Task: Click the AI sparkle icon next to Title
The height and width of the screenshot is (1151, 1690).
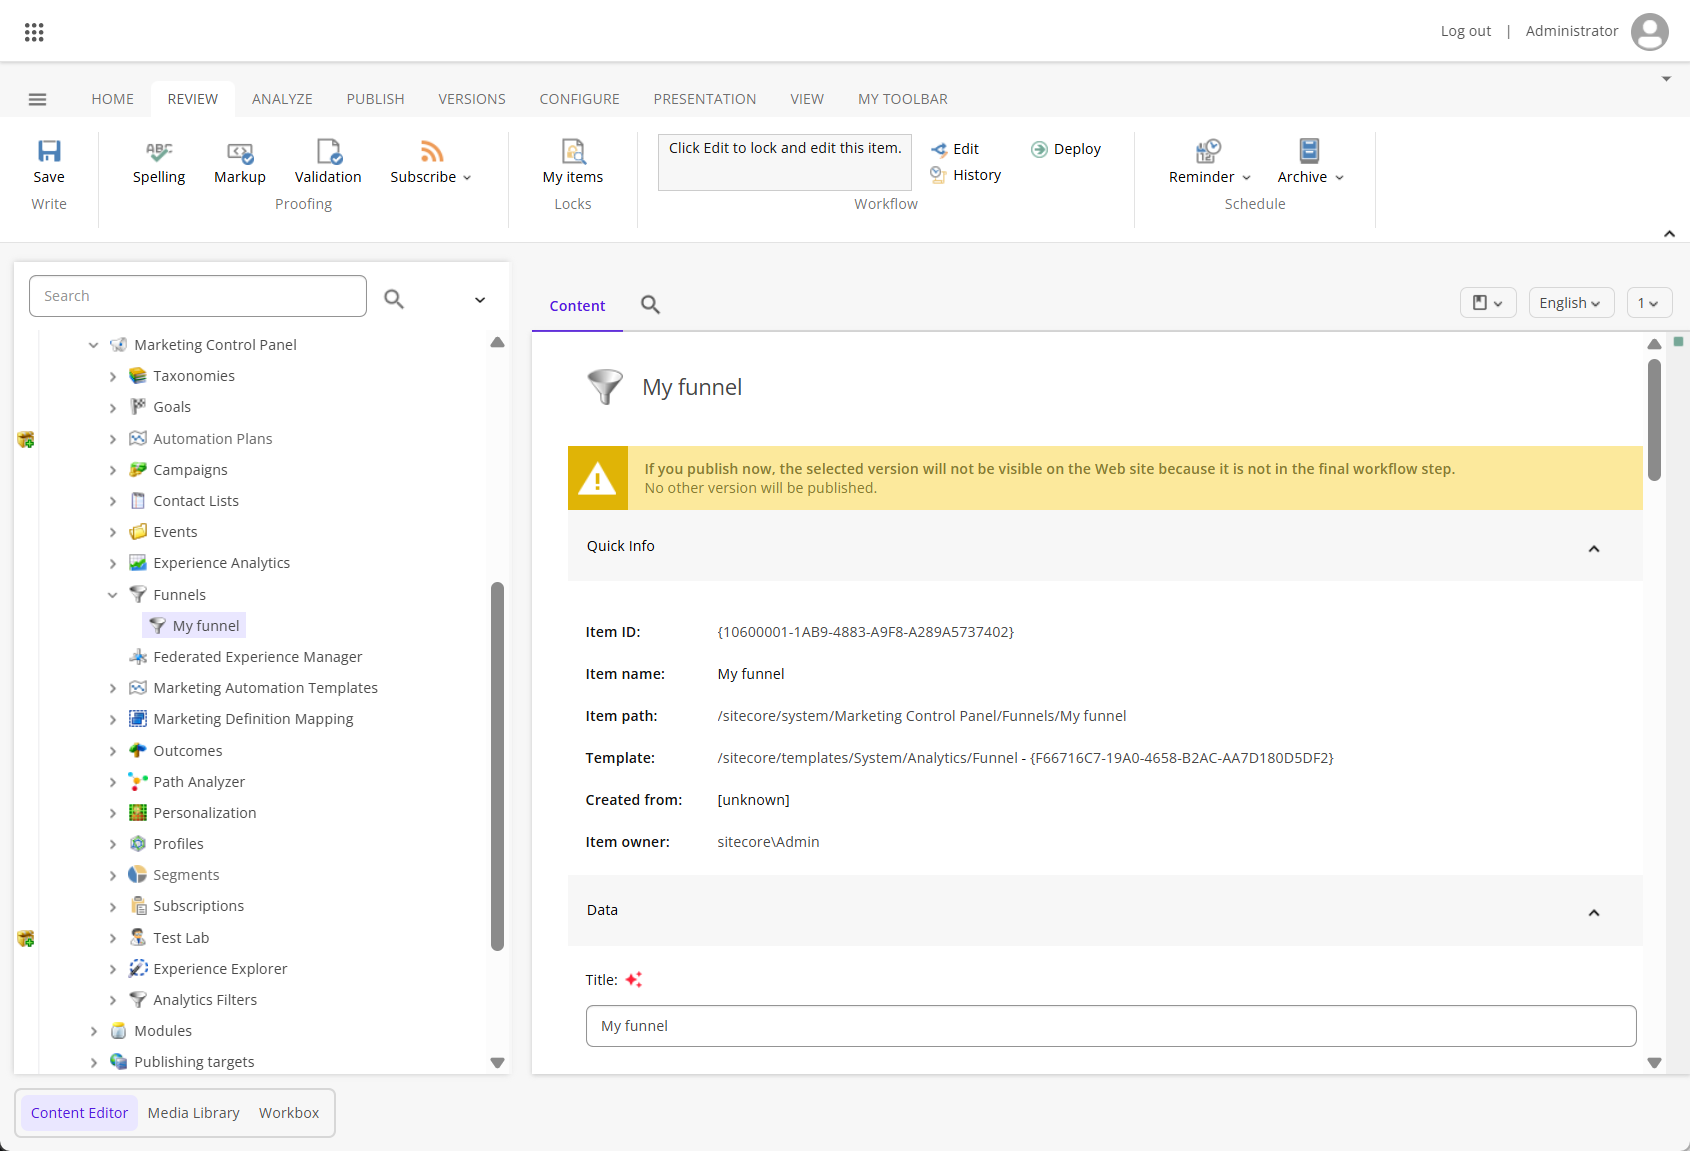Action: [634, 980]
